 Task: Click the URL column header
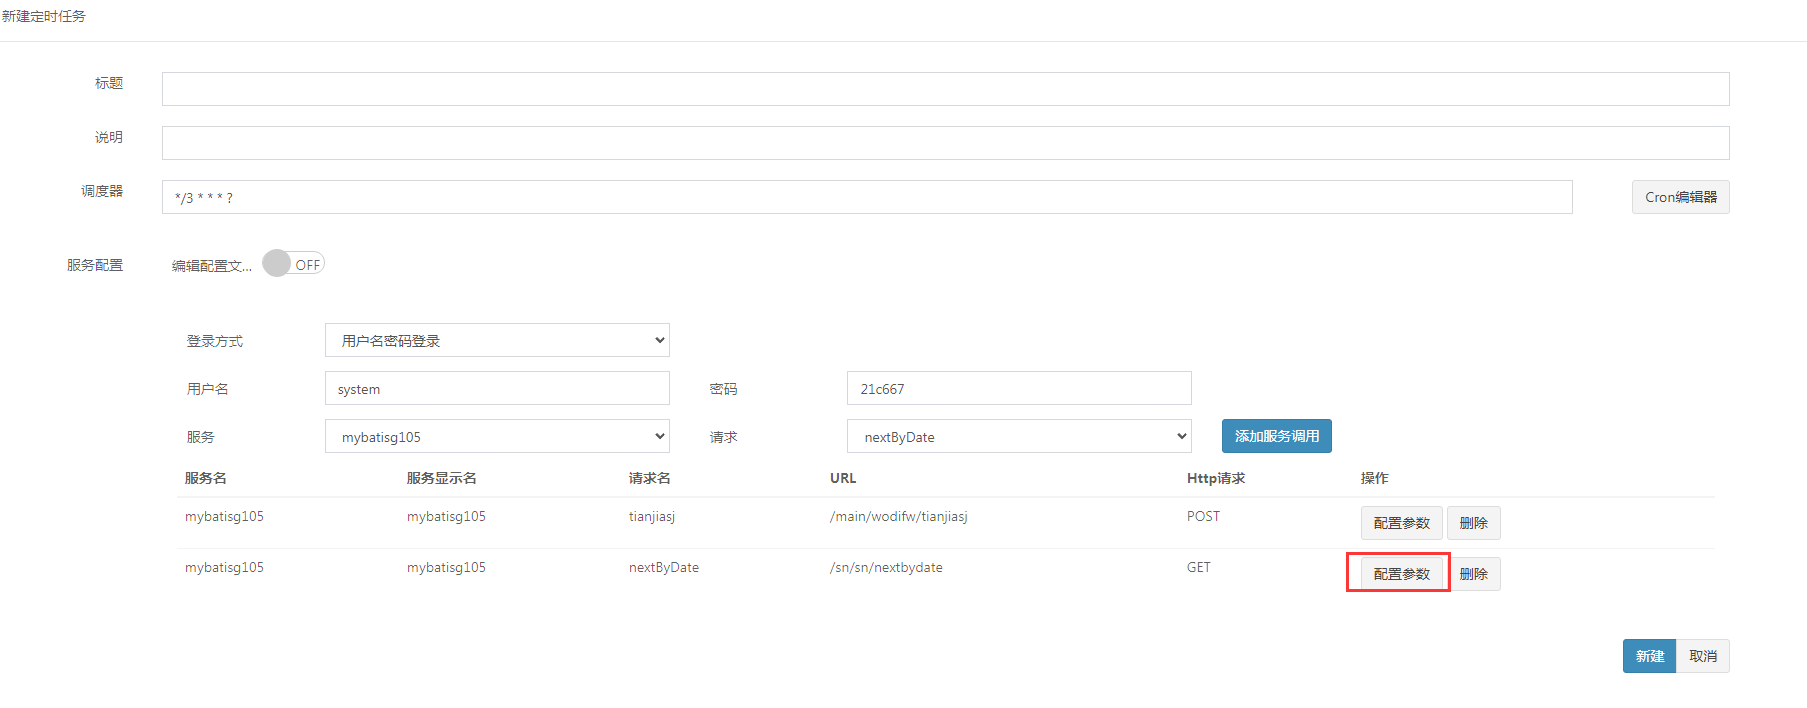tap(843, 478)
